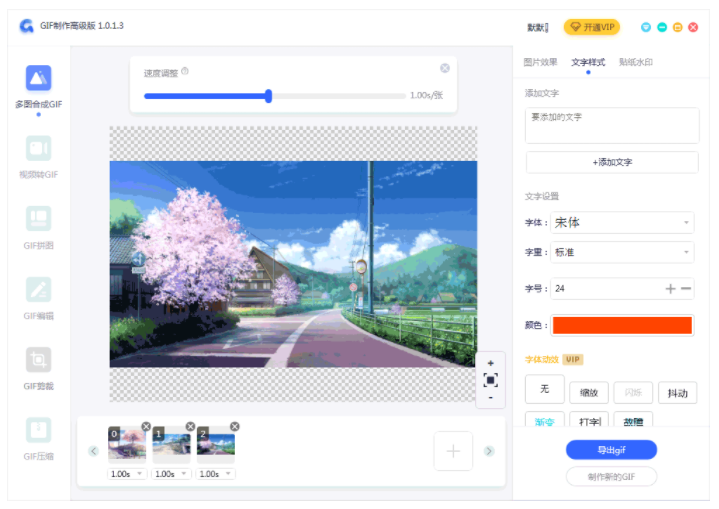Click the 要添加的文字 text input box
Viewport: 719px width, 509px height.
pyautogui.click(x=612, y=126)
